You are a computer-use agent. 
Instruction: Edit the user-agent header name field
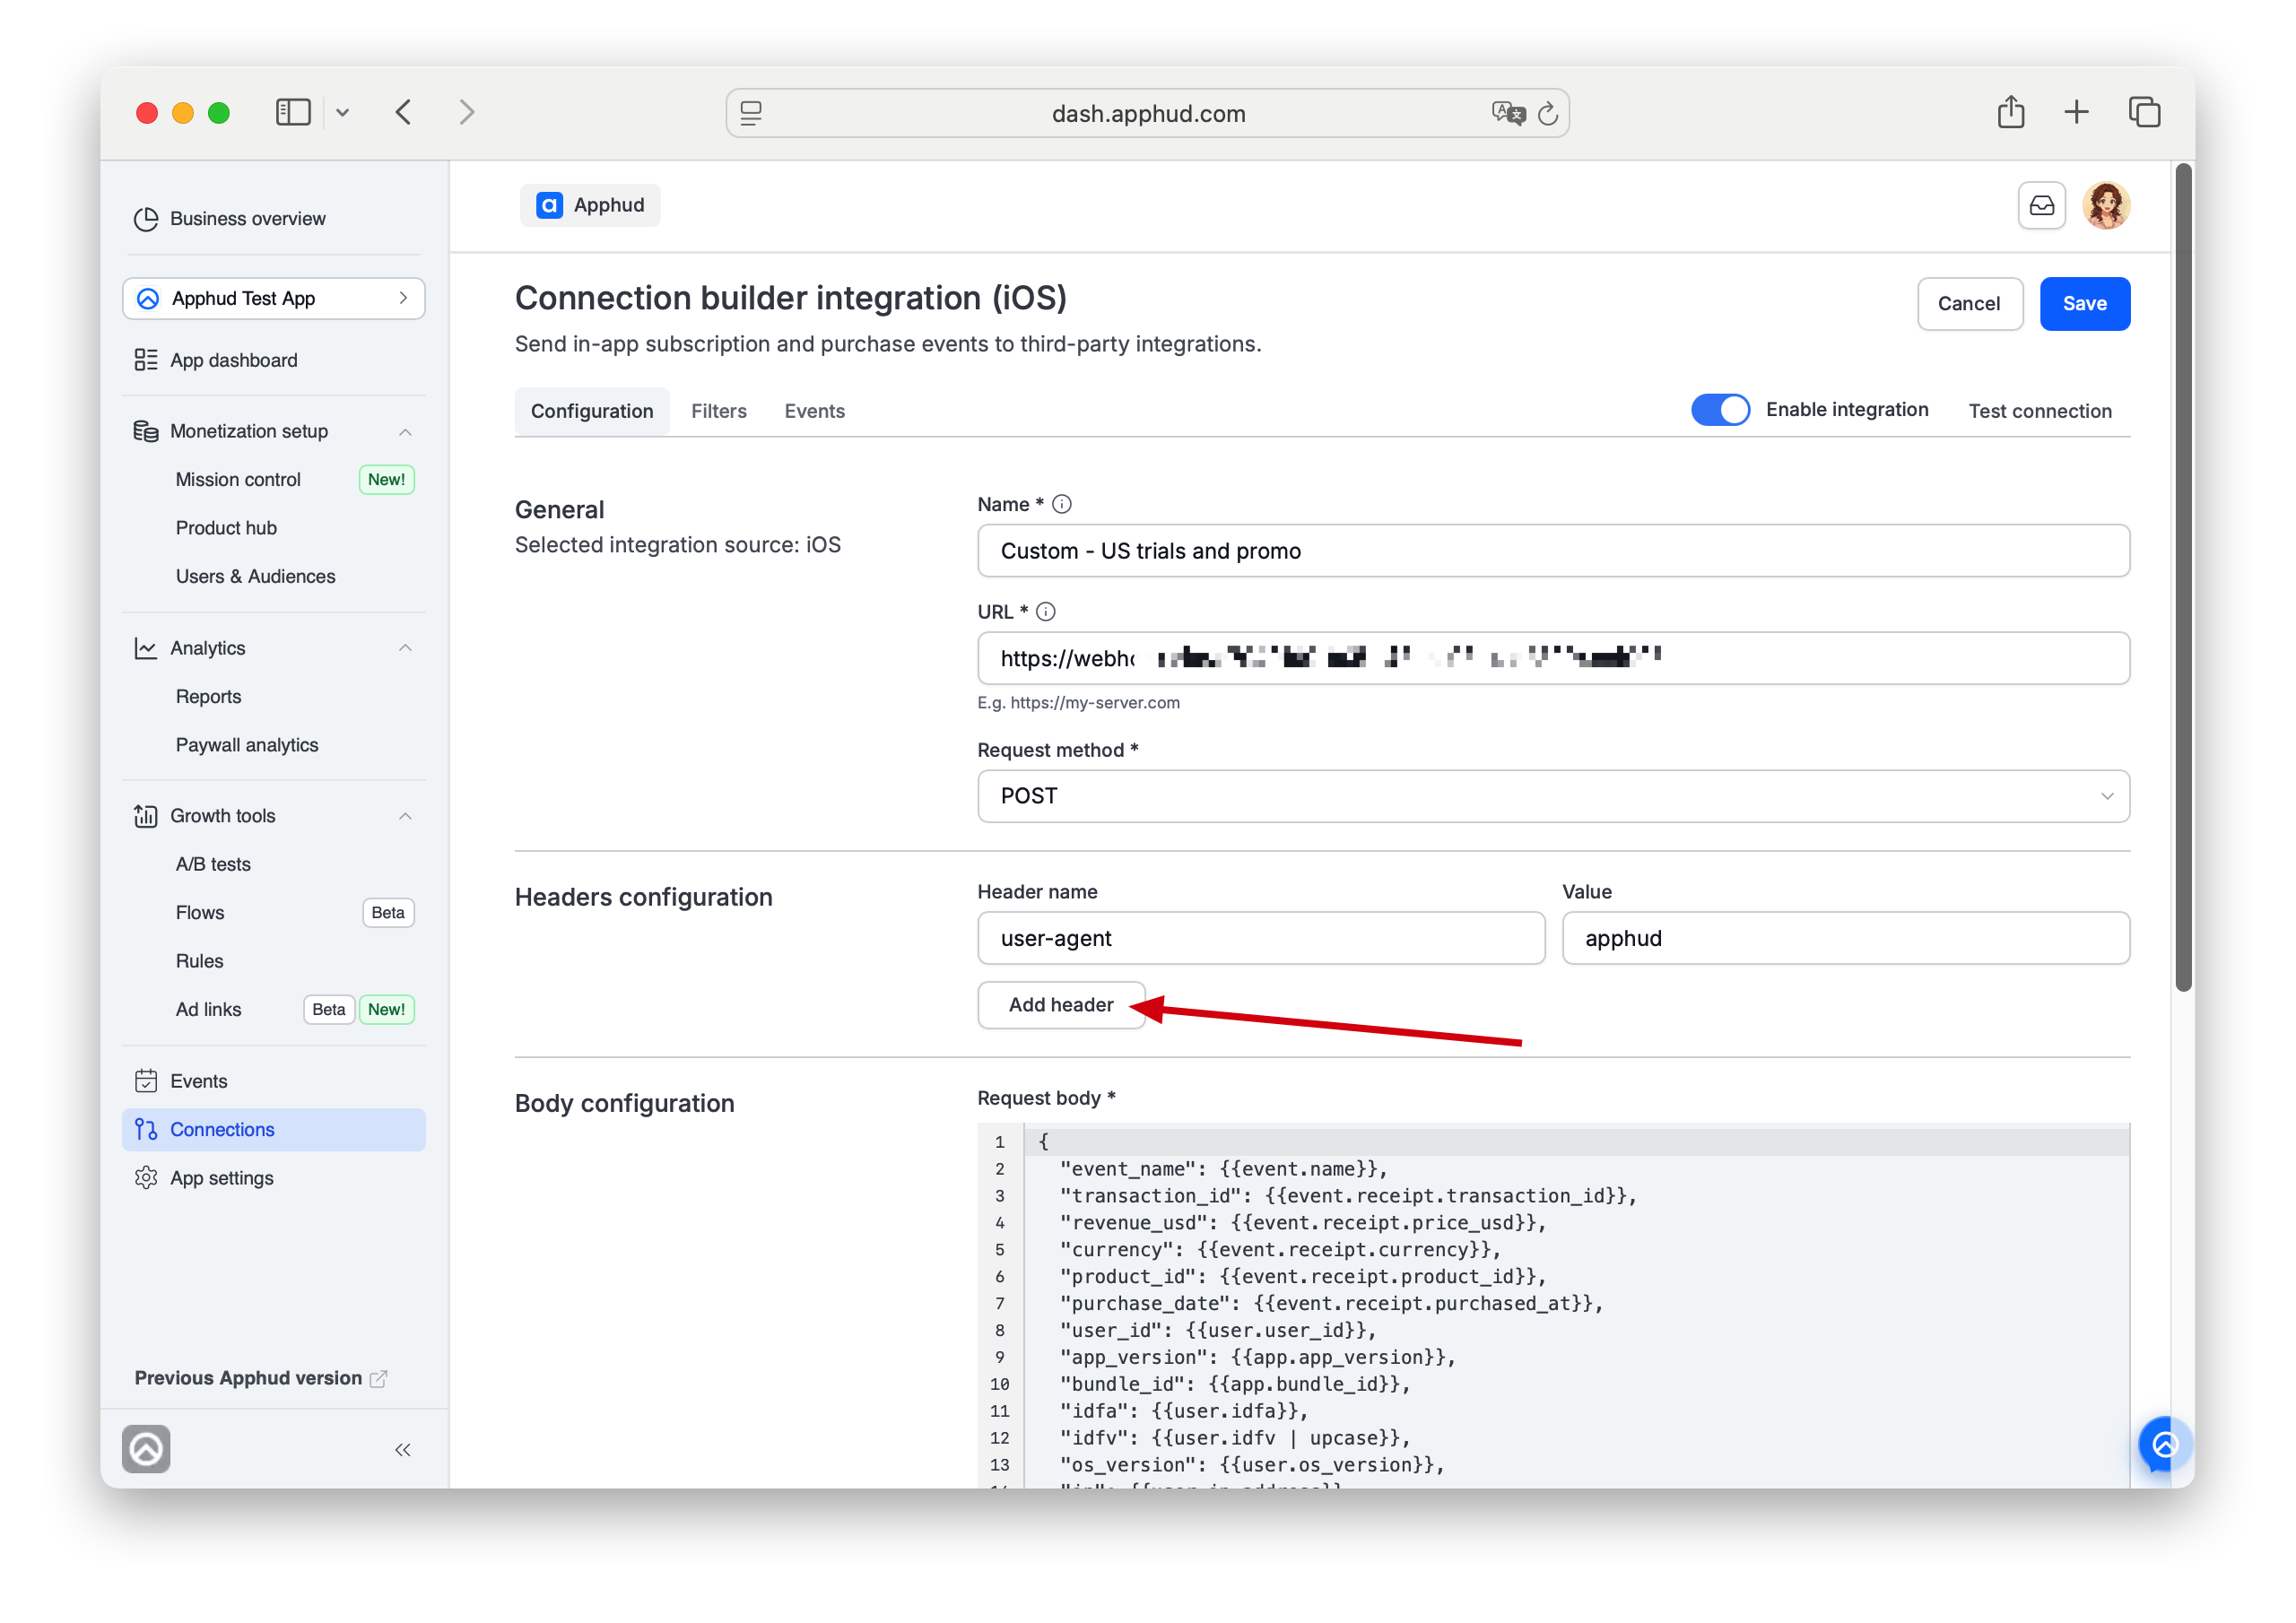pyautogui.click(x=1261, y=938)
